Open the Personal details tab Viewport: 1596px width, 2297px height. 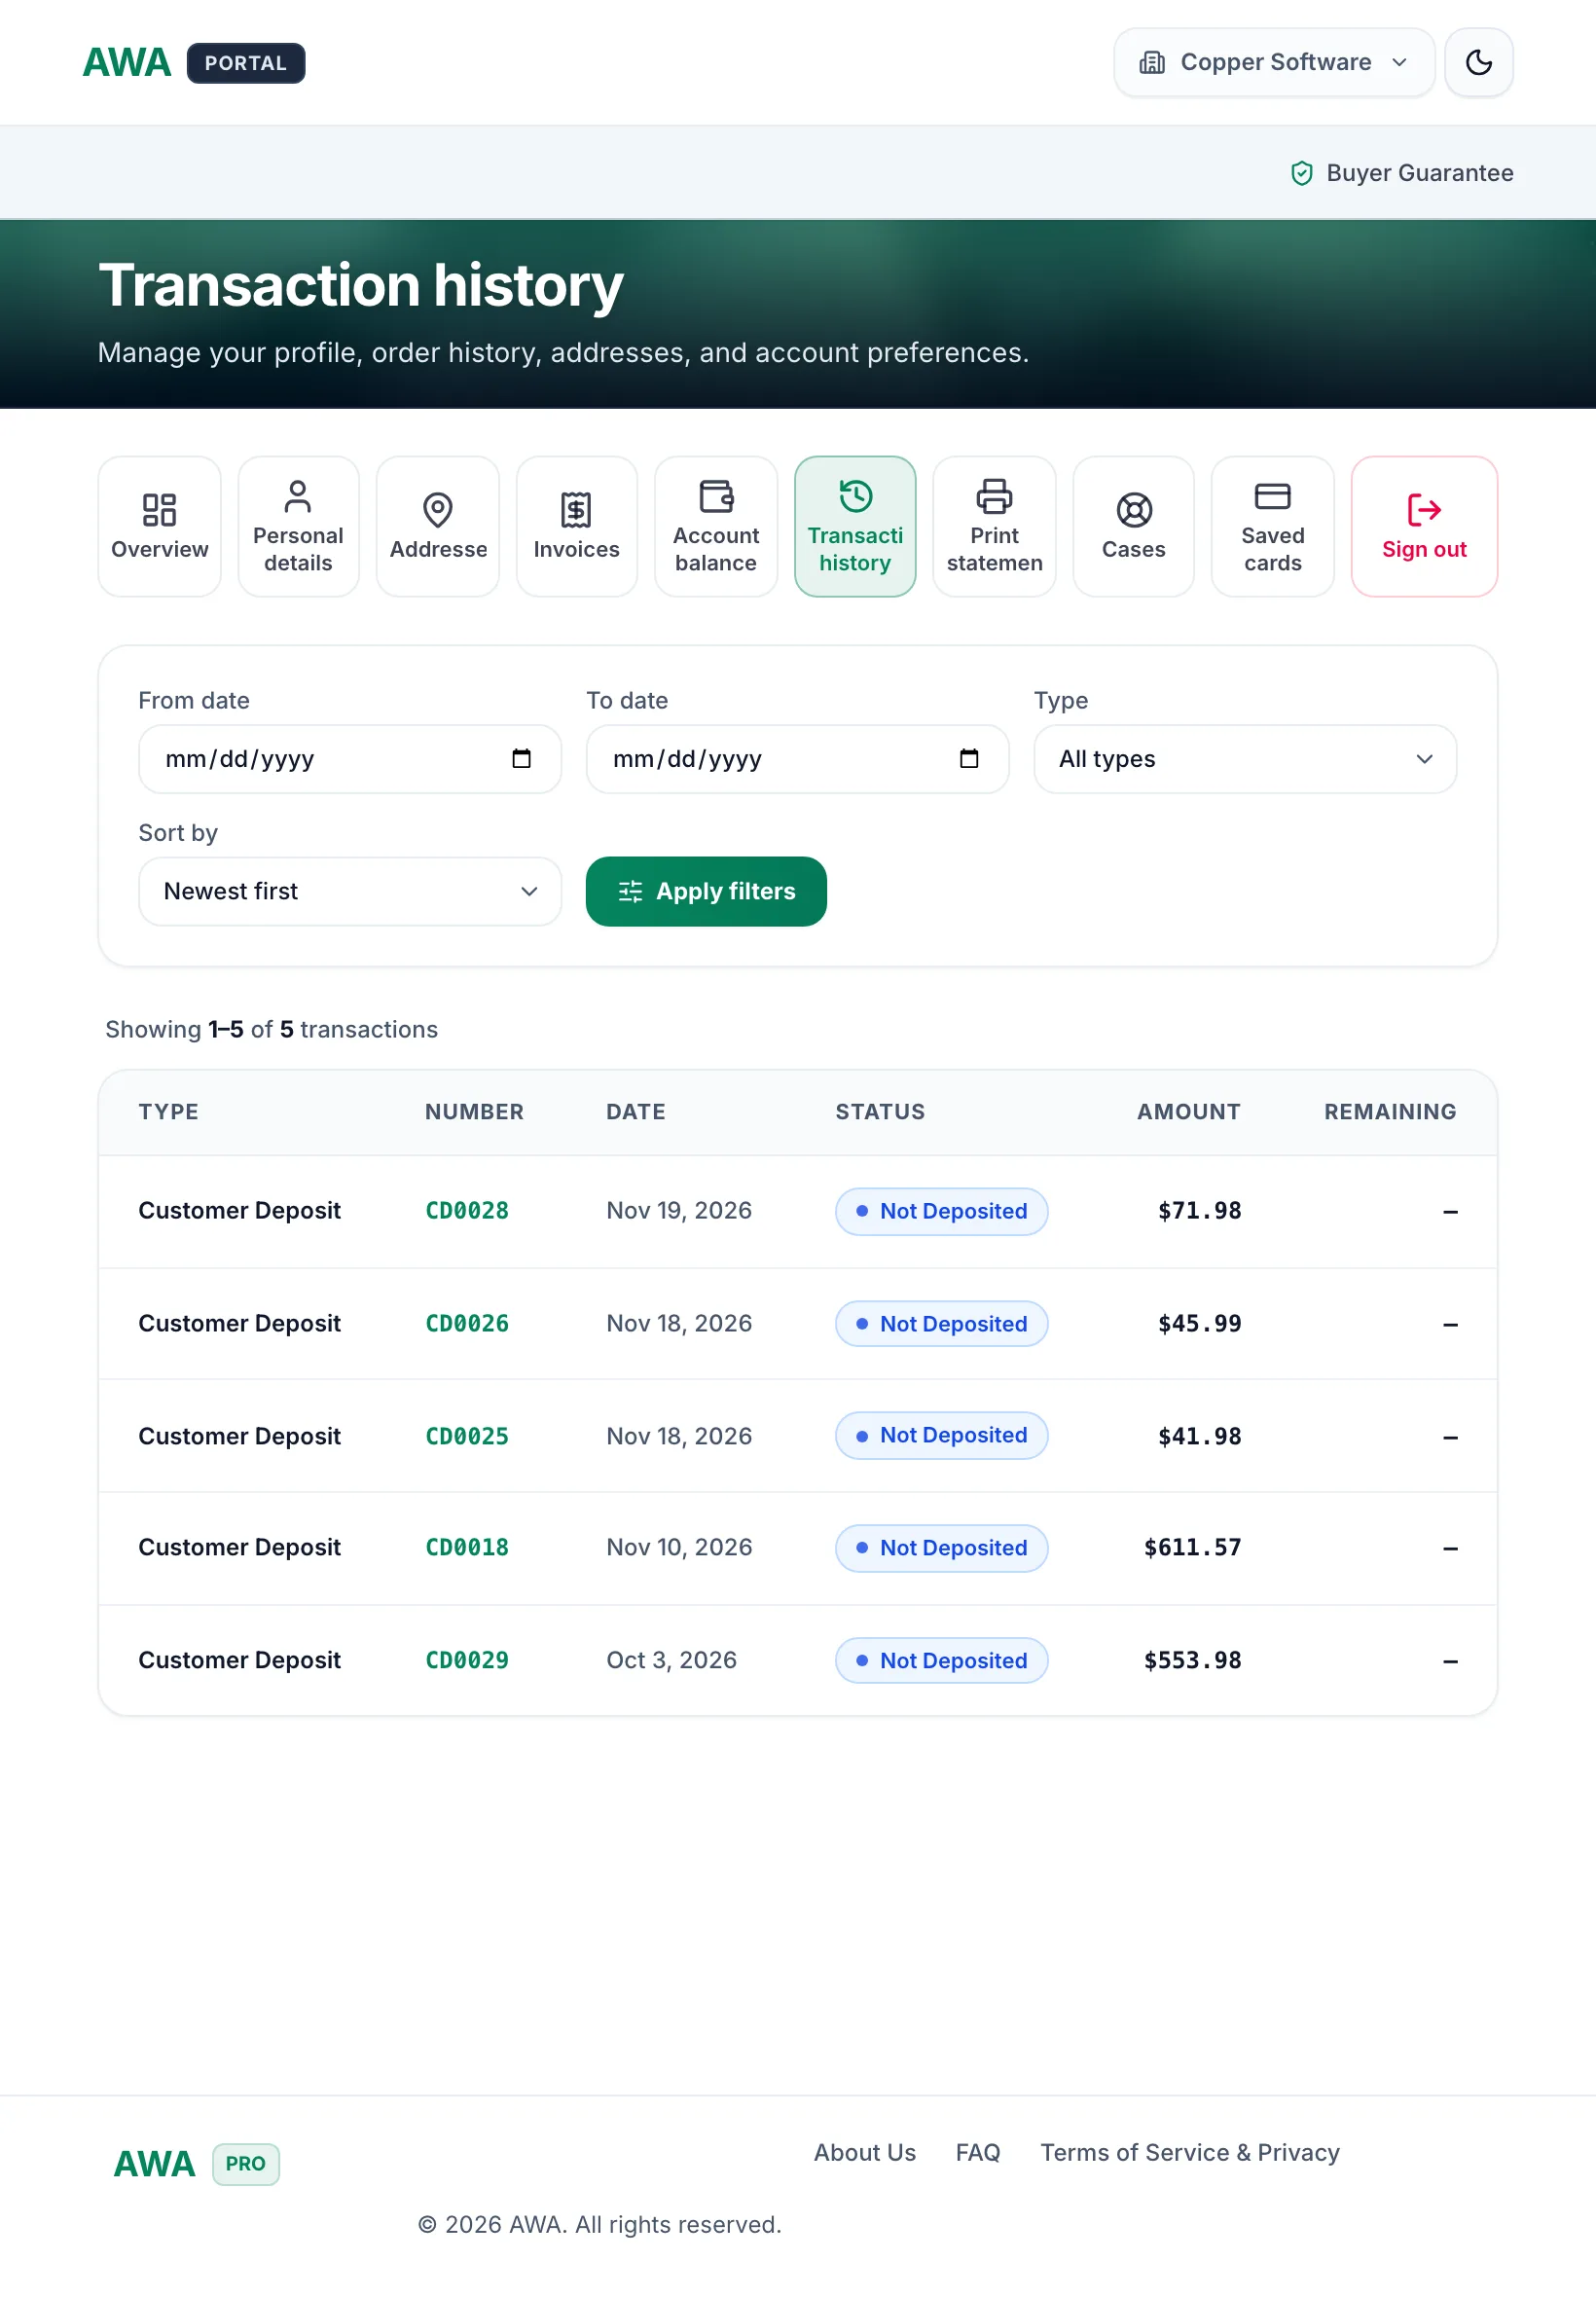point(298,527)
